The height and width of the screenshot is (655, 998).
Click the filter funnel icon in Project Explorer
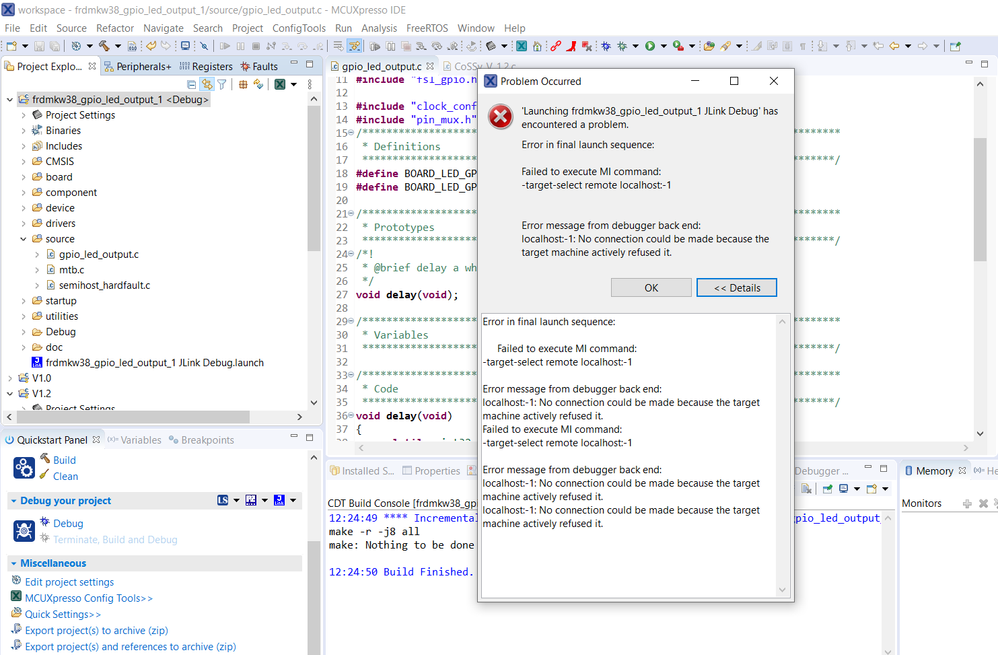[221, 84]
